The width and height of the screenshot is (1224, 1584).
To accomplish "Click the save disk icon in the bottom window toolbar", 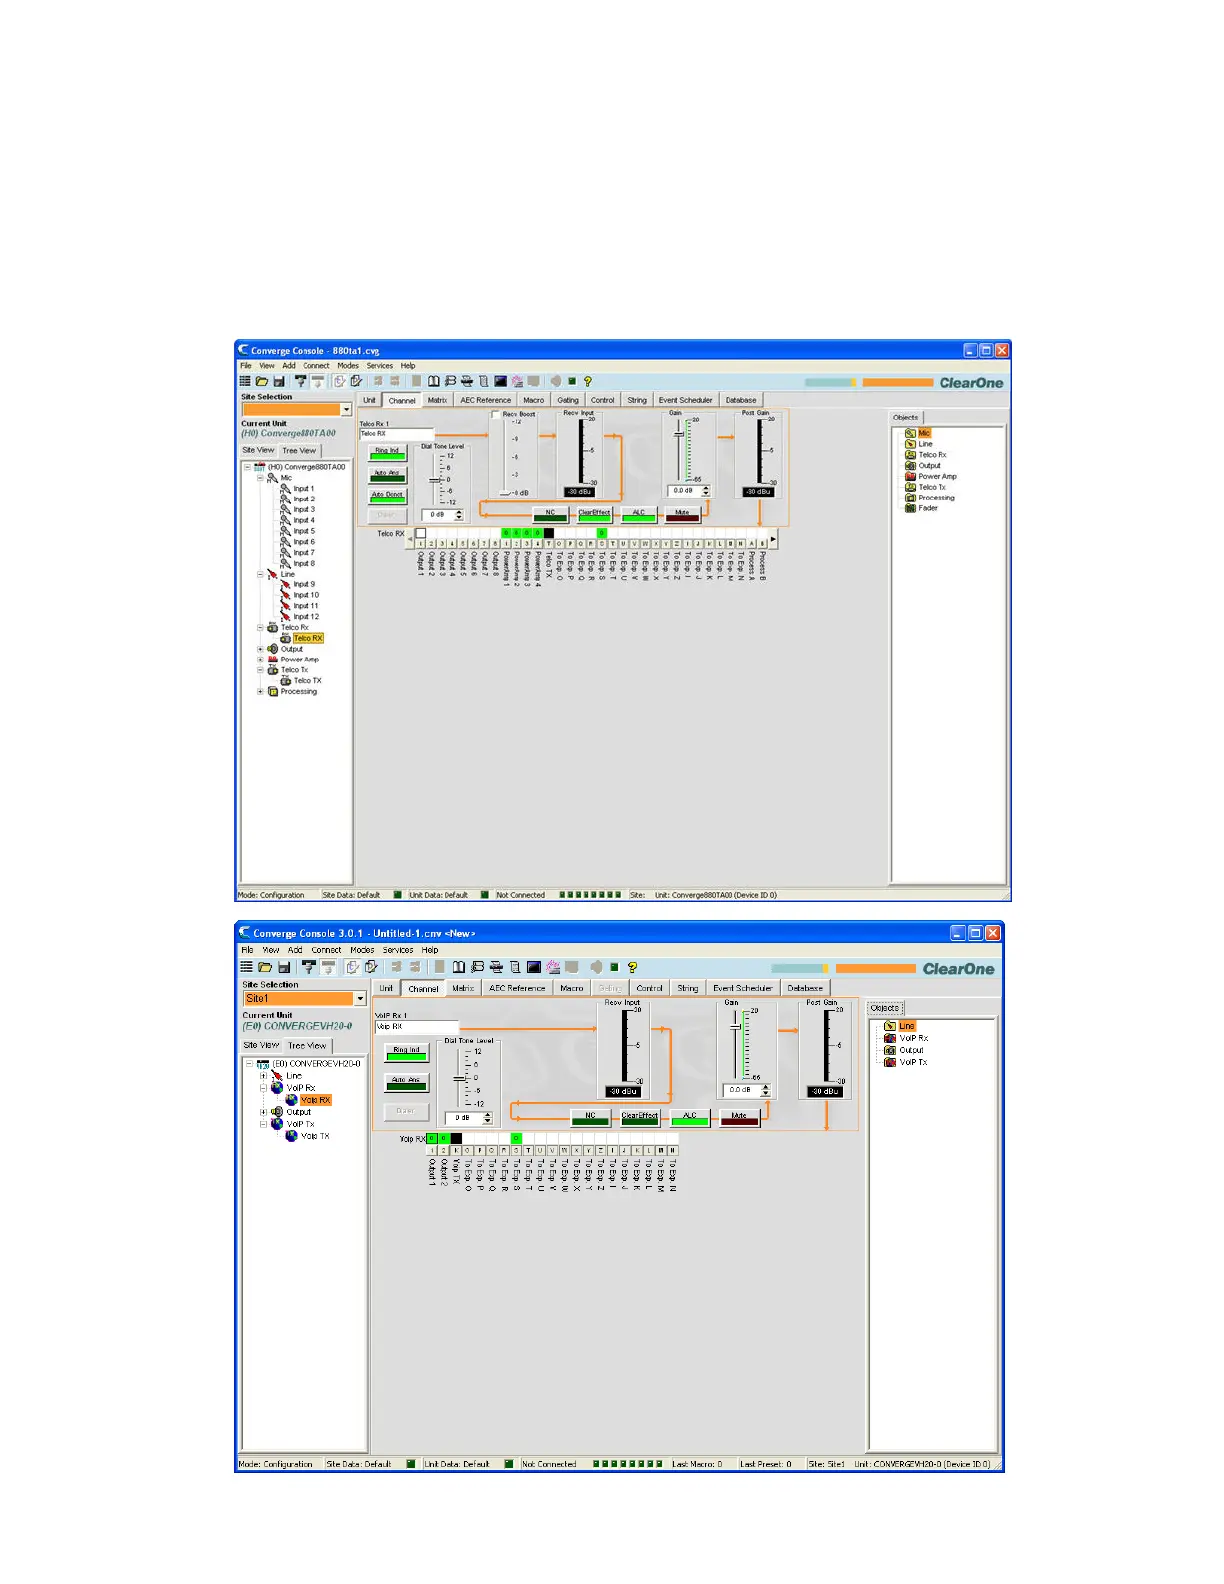I will (x=284, y=967).
